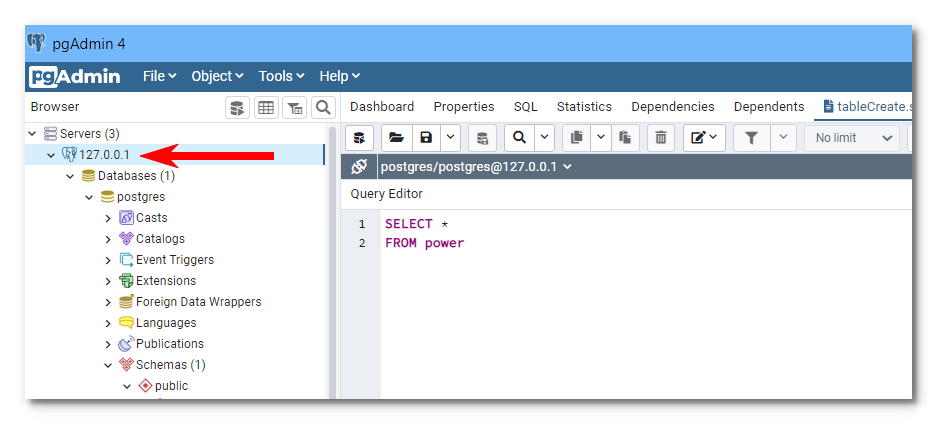Collapse the 127.0.0.1 server node

point(51,155)
